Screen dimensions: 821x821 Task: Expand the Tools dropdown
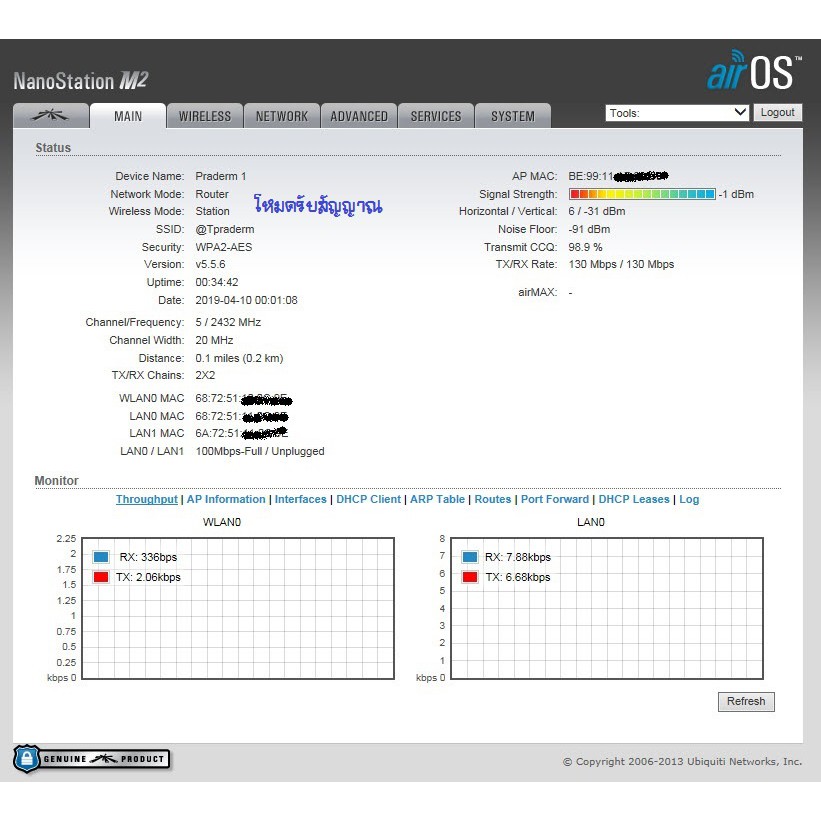pos(676,113)
